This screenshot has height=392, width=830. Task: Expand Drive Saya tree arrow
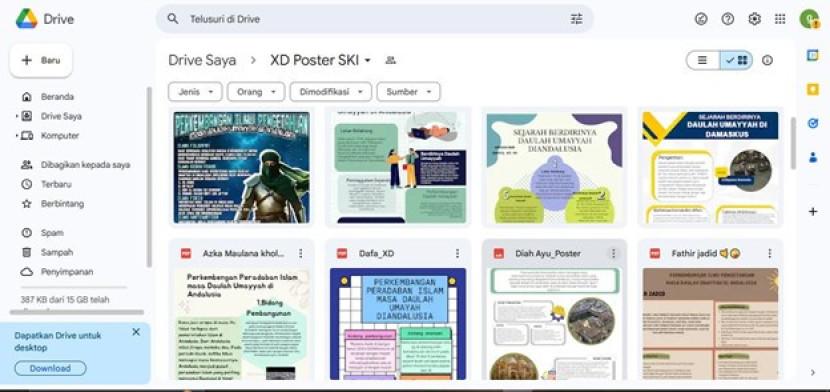pos(17,116)
